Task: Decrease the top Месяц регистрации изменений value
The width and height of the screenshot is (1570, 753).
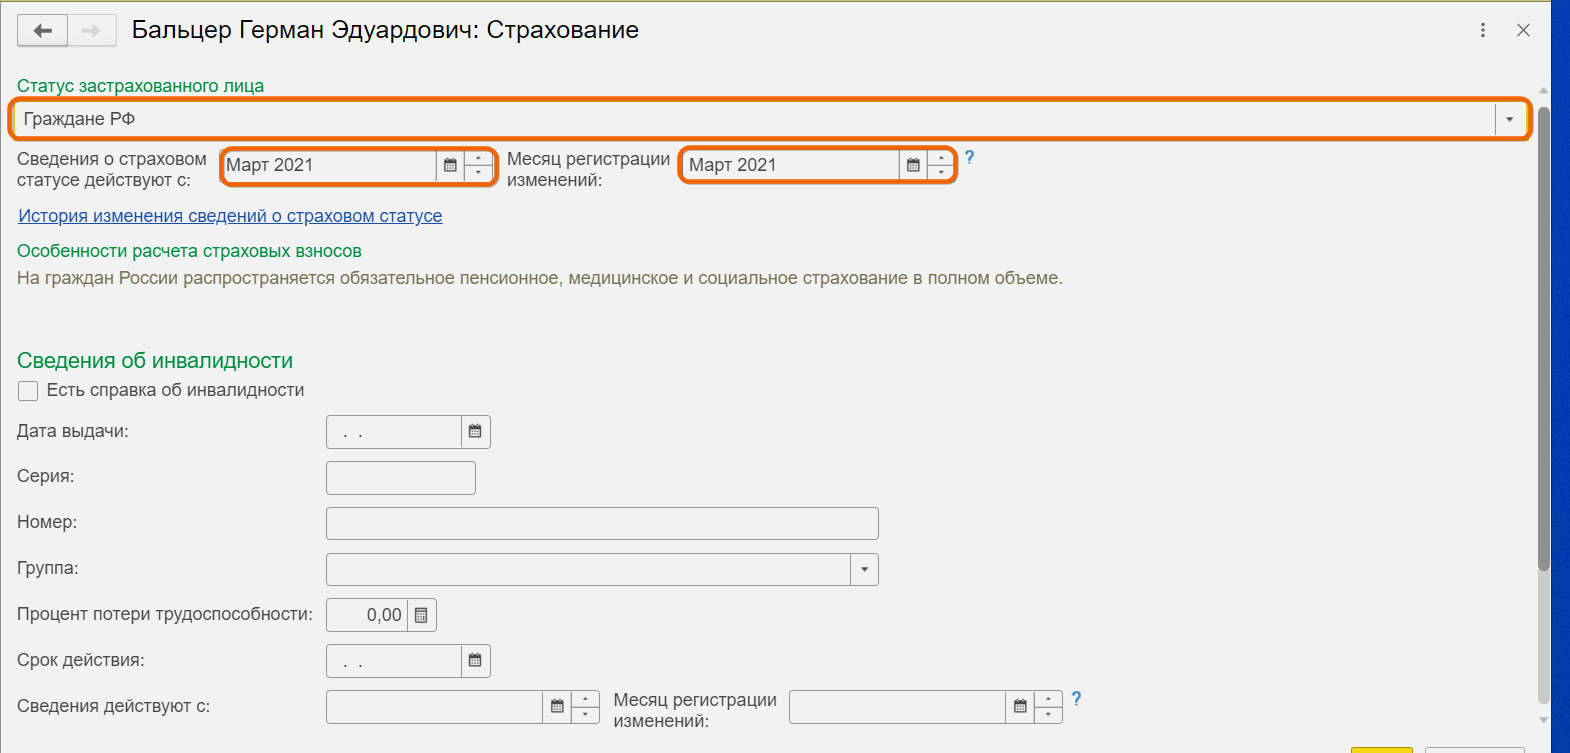Action: click(x=941, y=173)
